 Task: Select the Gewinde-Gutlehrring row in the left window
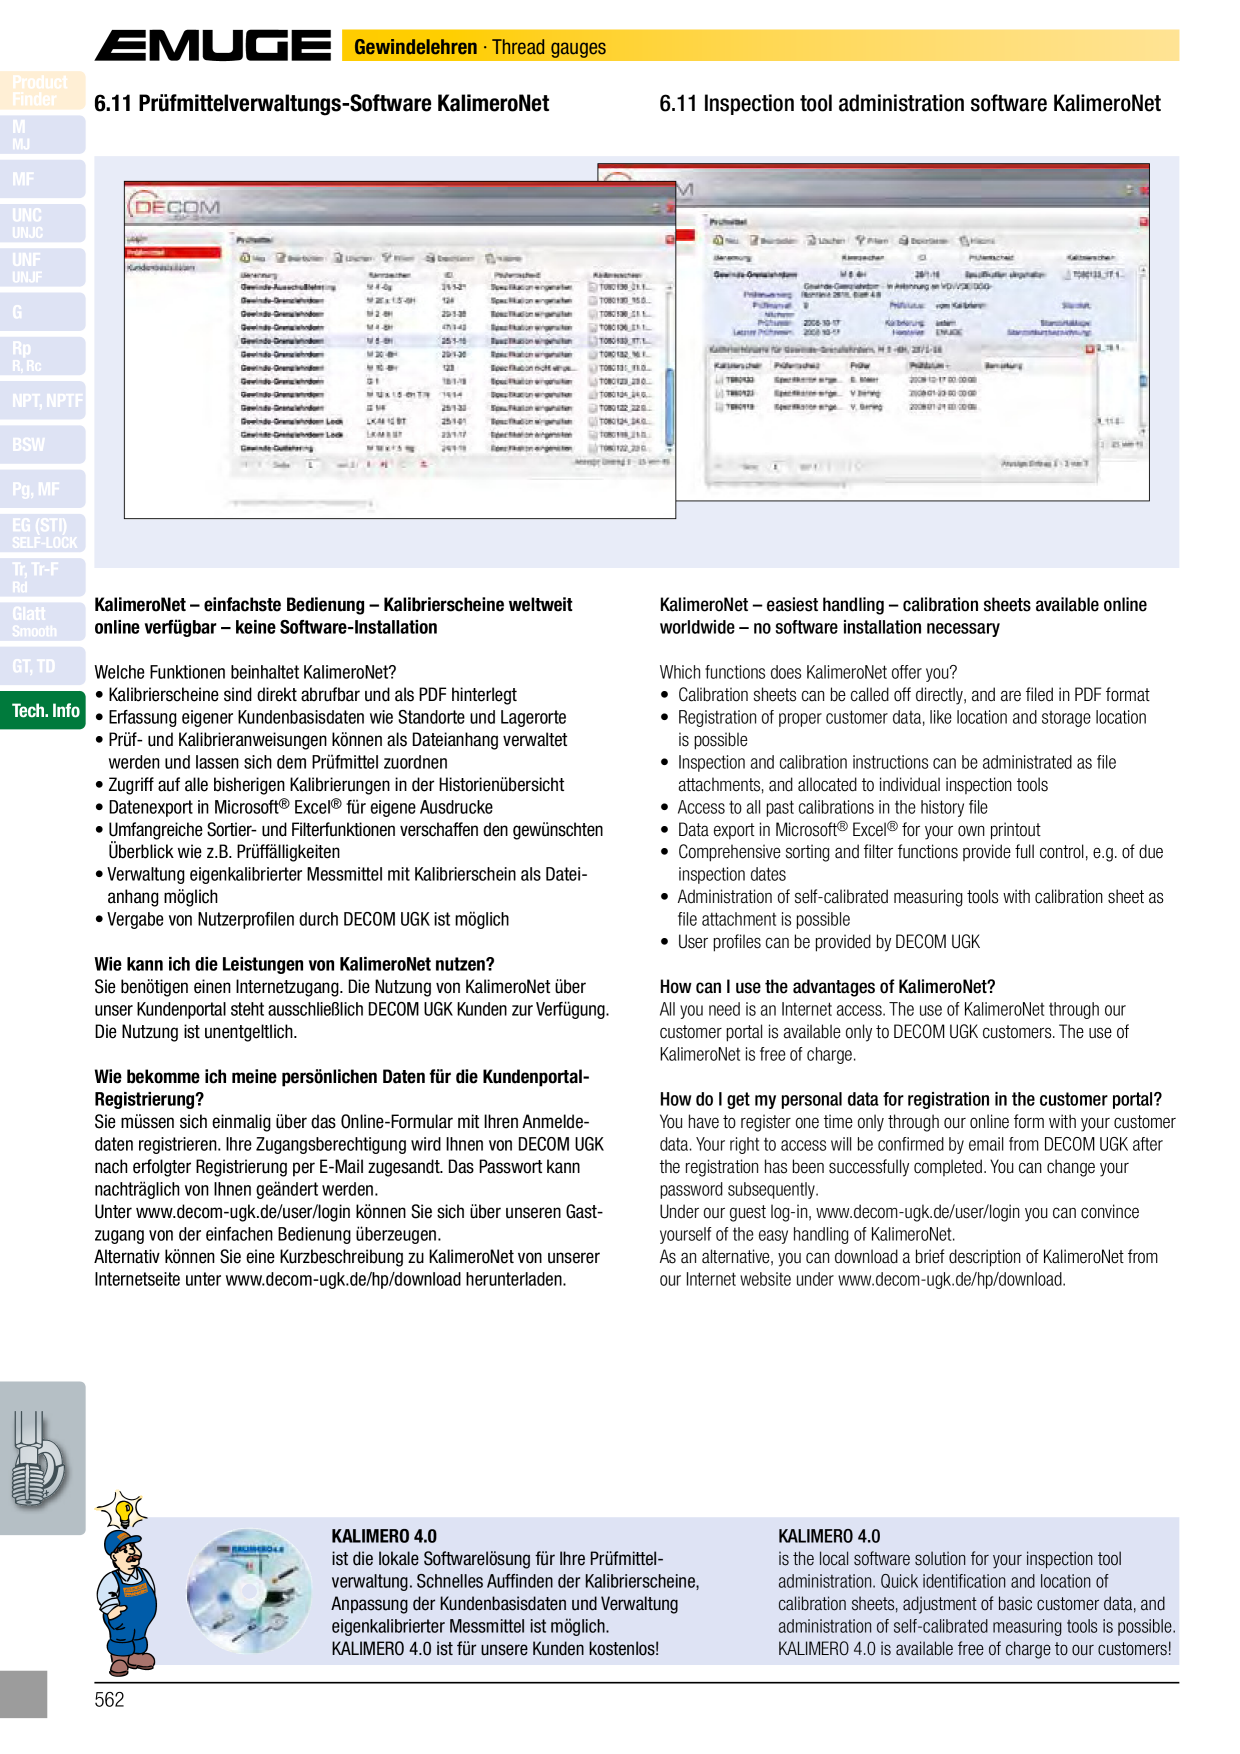[x=452, y=448]
